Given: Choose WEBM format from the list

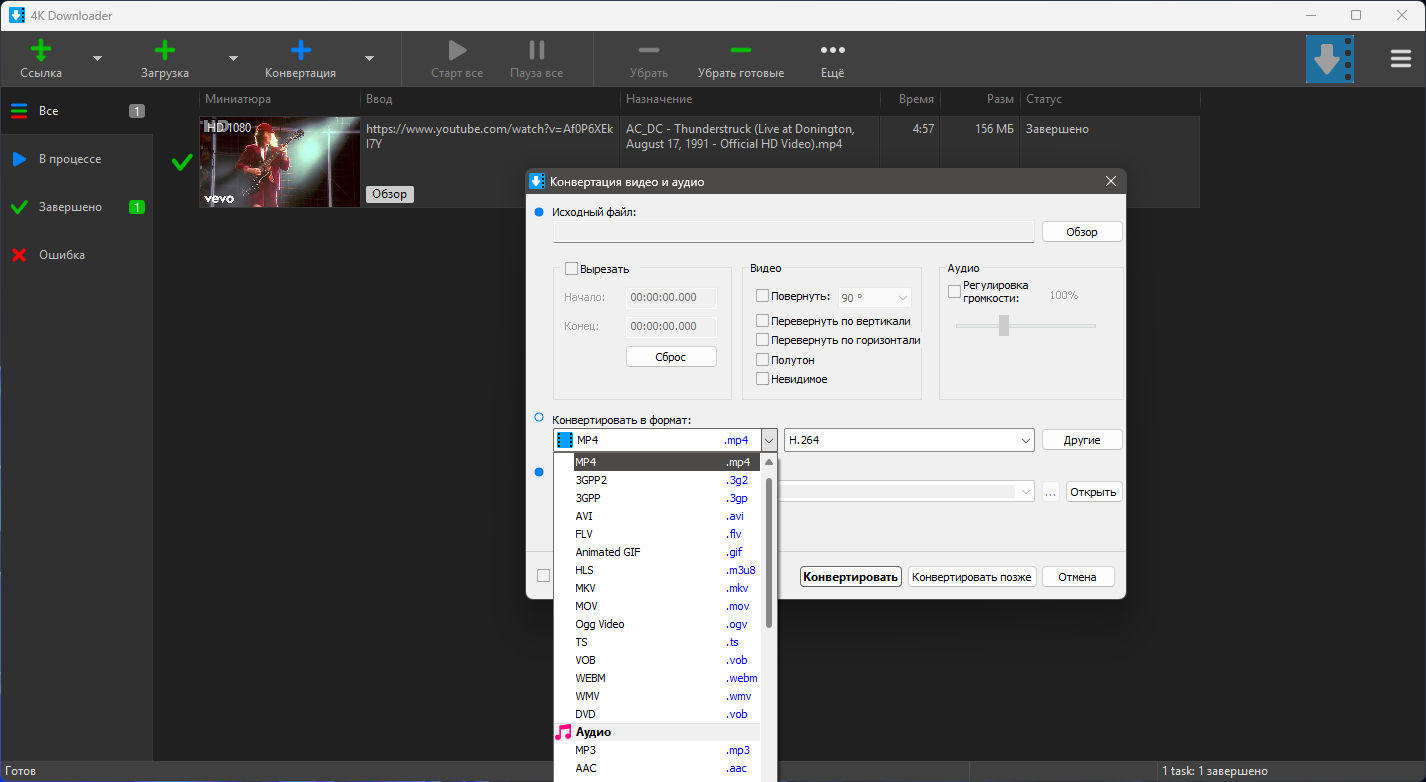Looking at the screenshot, I should click(x=657, y=678).
